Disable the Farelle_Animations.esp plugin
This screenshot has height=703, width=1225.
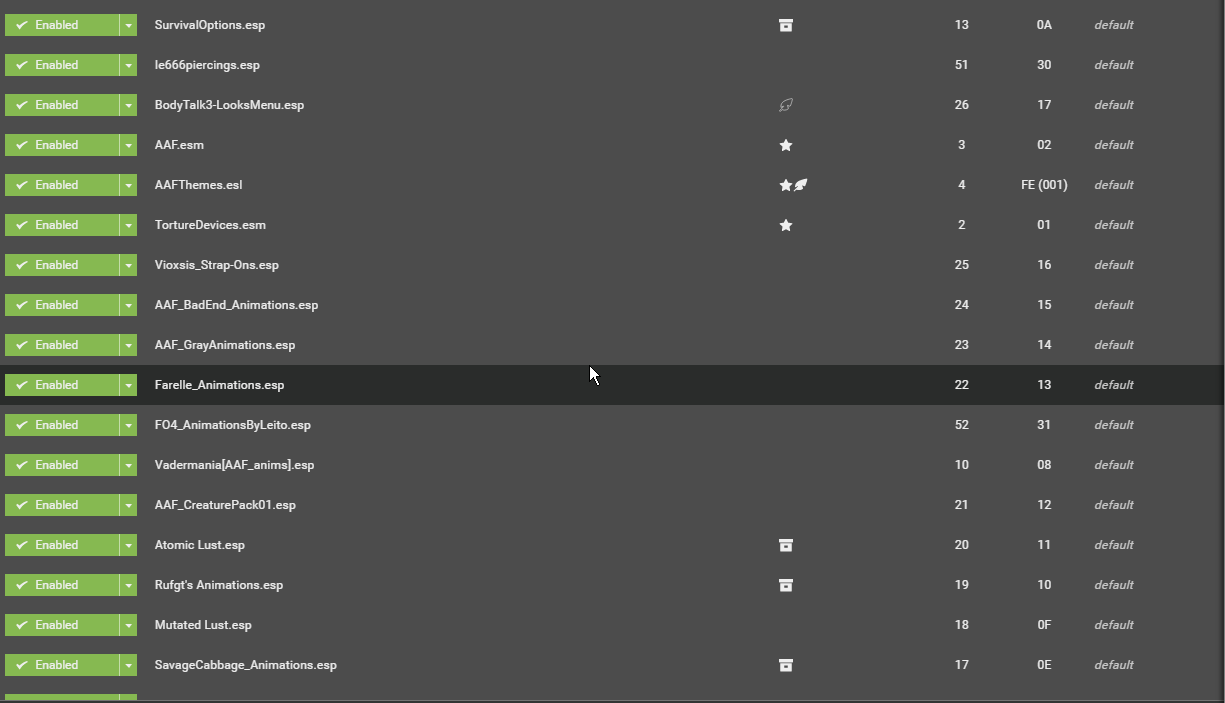pos(60,385)
